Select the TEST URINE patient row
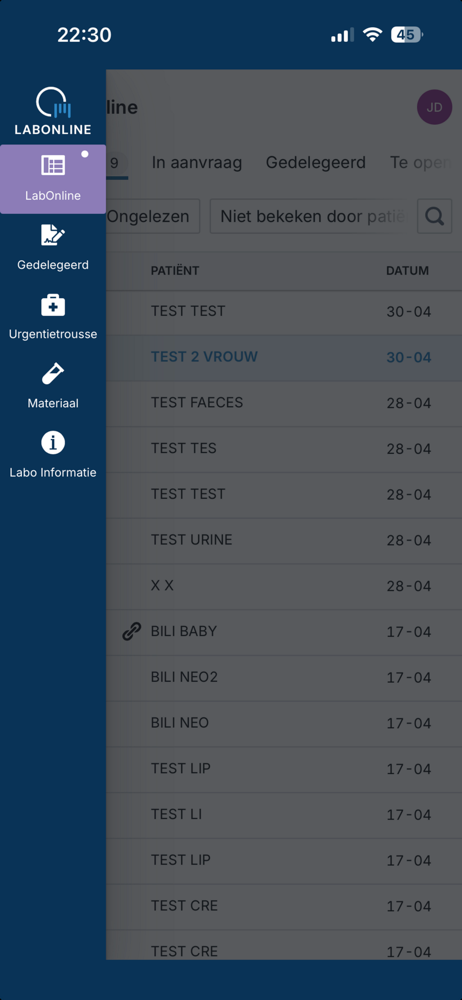Viewport: 462px width, 1000px height. 284,540
